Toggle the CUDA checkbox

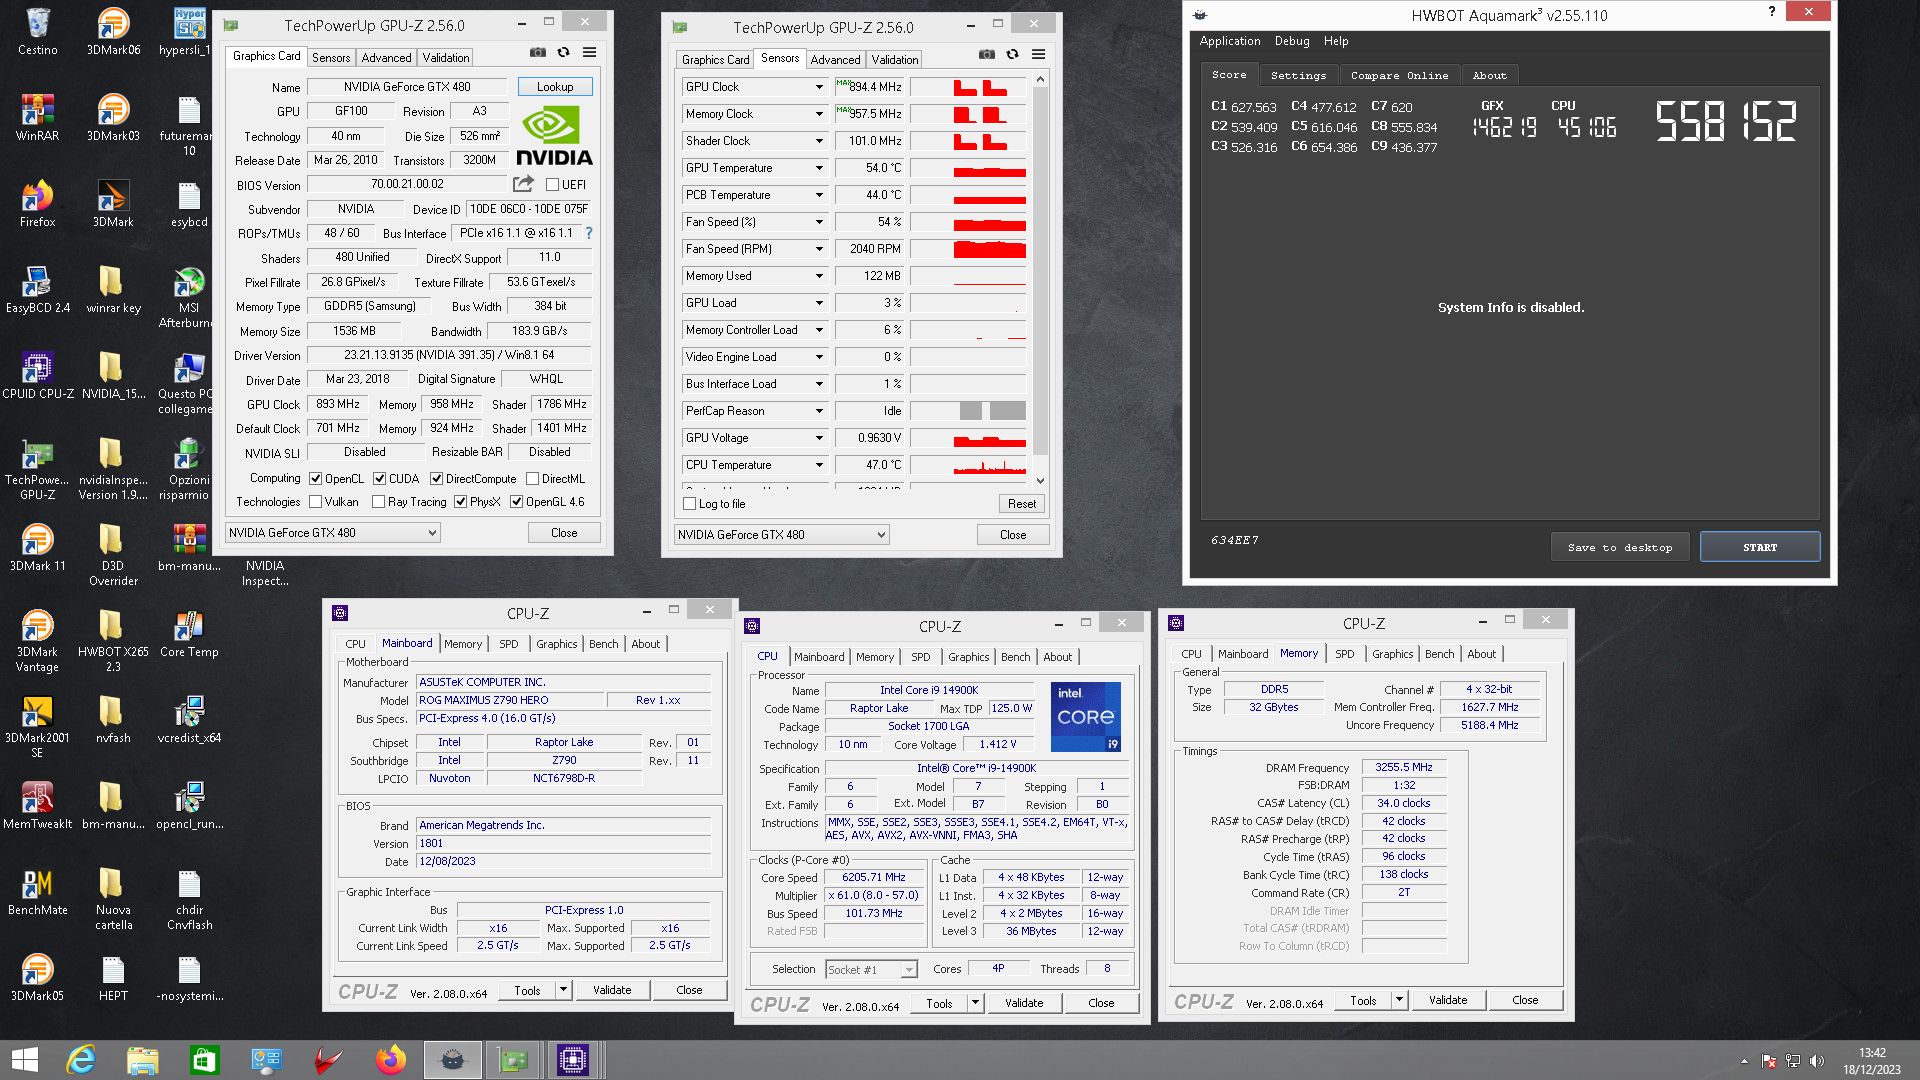[380, 479]
